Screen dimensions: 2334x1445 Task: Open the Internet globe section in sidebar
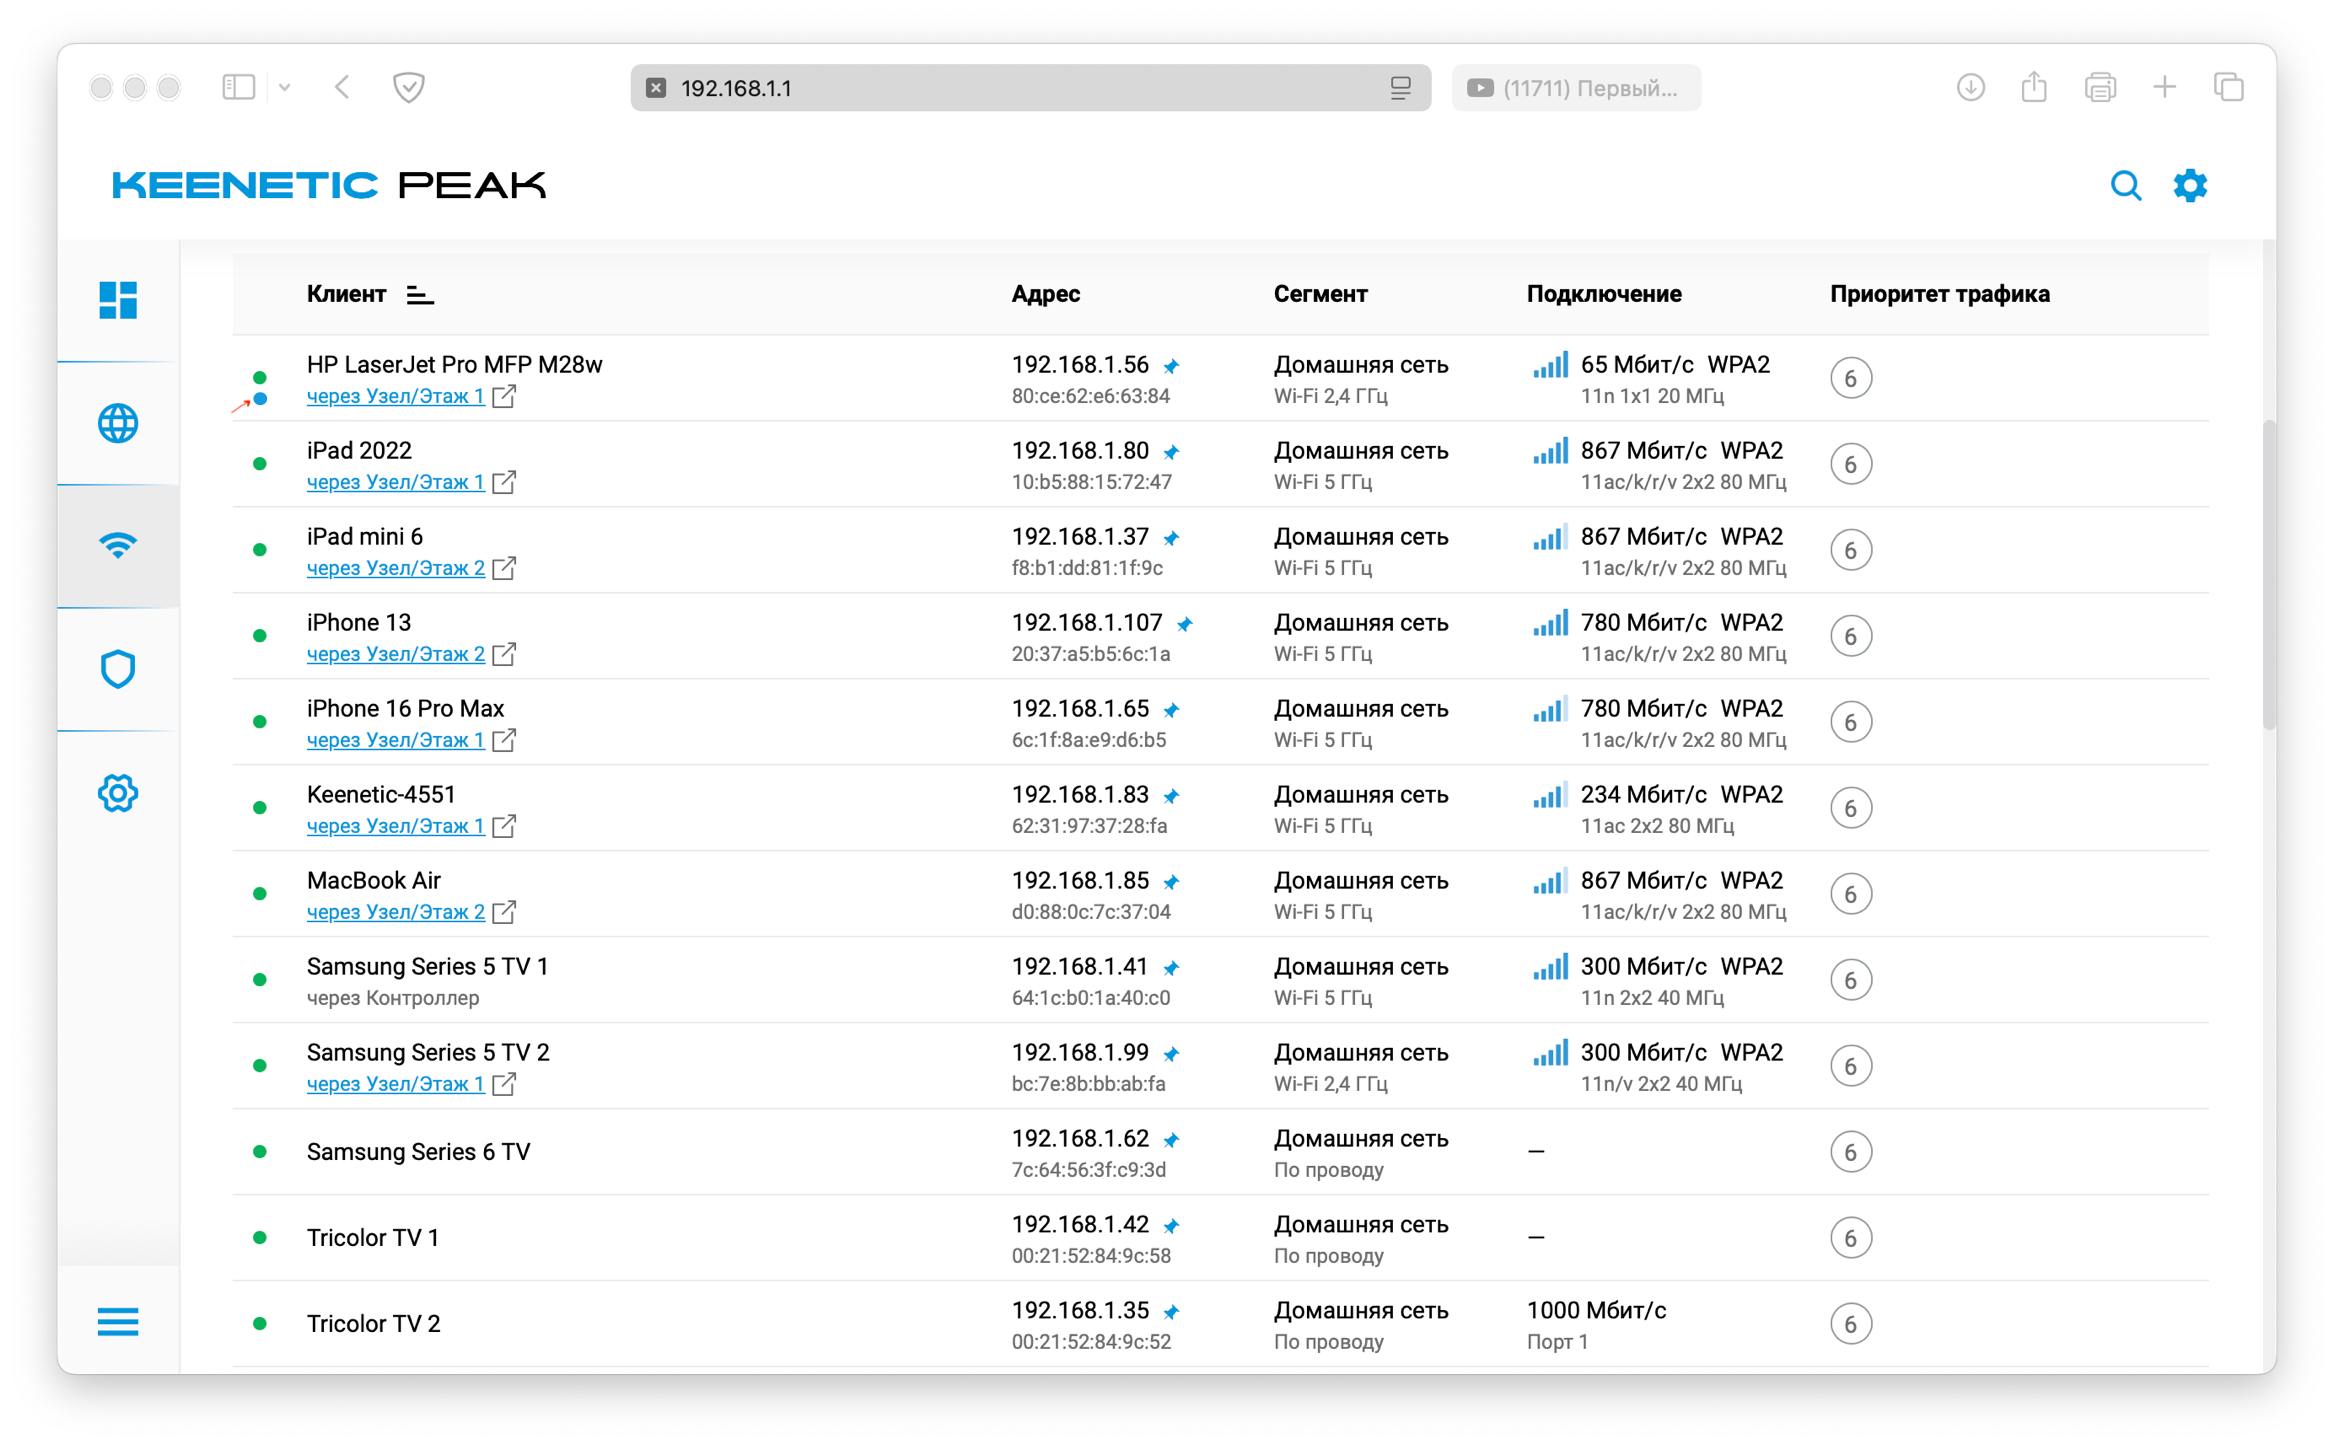[118, 424]
